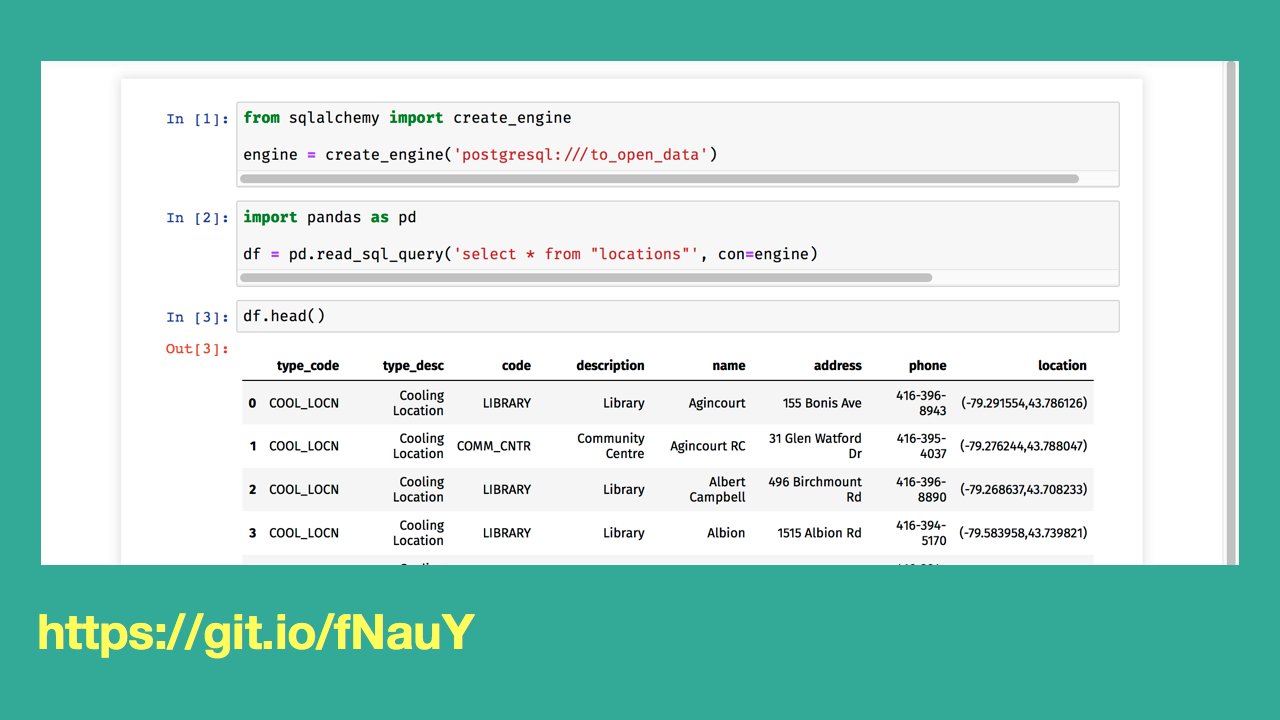
Task: Click the In [2] cell prompt
Action: (x=197, y=218)
